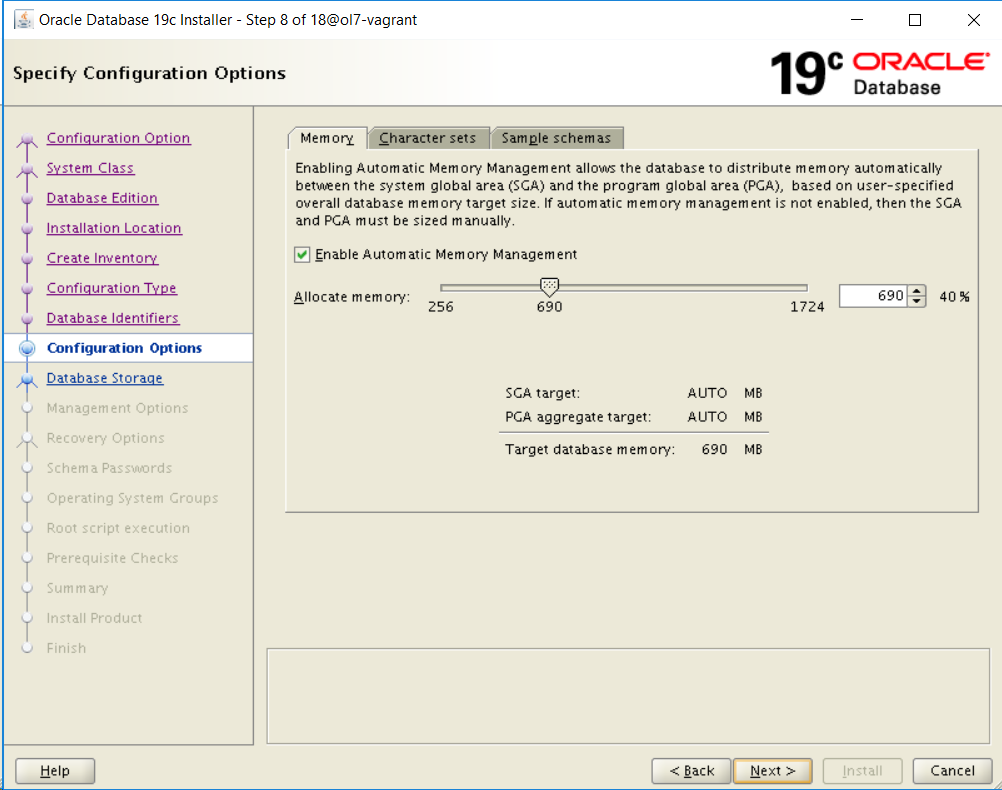Open the Sample schemas tab
The image size is (1002, 790).
click(x=556, y=138)
